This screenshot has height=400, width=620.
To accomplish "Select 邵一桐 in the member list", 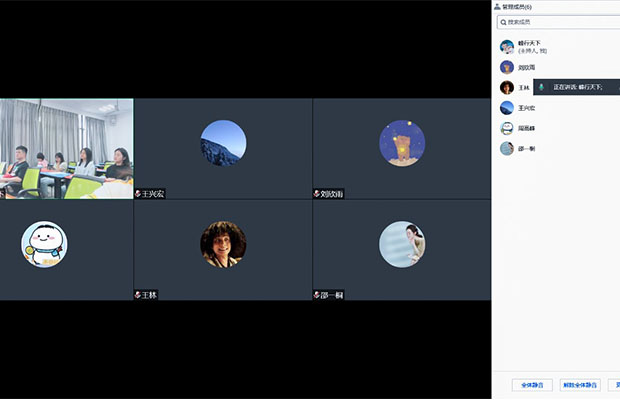I will [526, 148].
